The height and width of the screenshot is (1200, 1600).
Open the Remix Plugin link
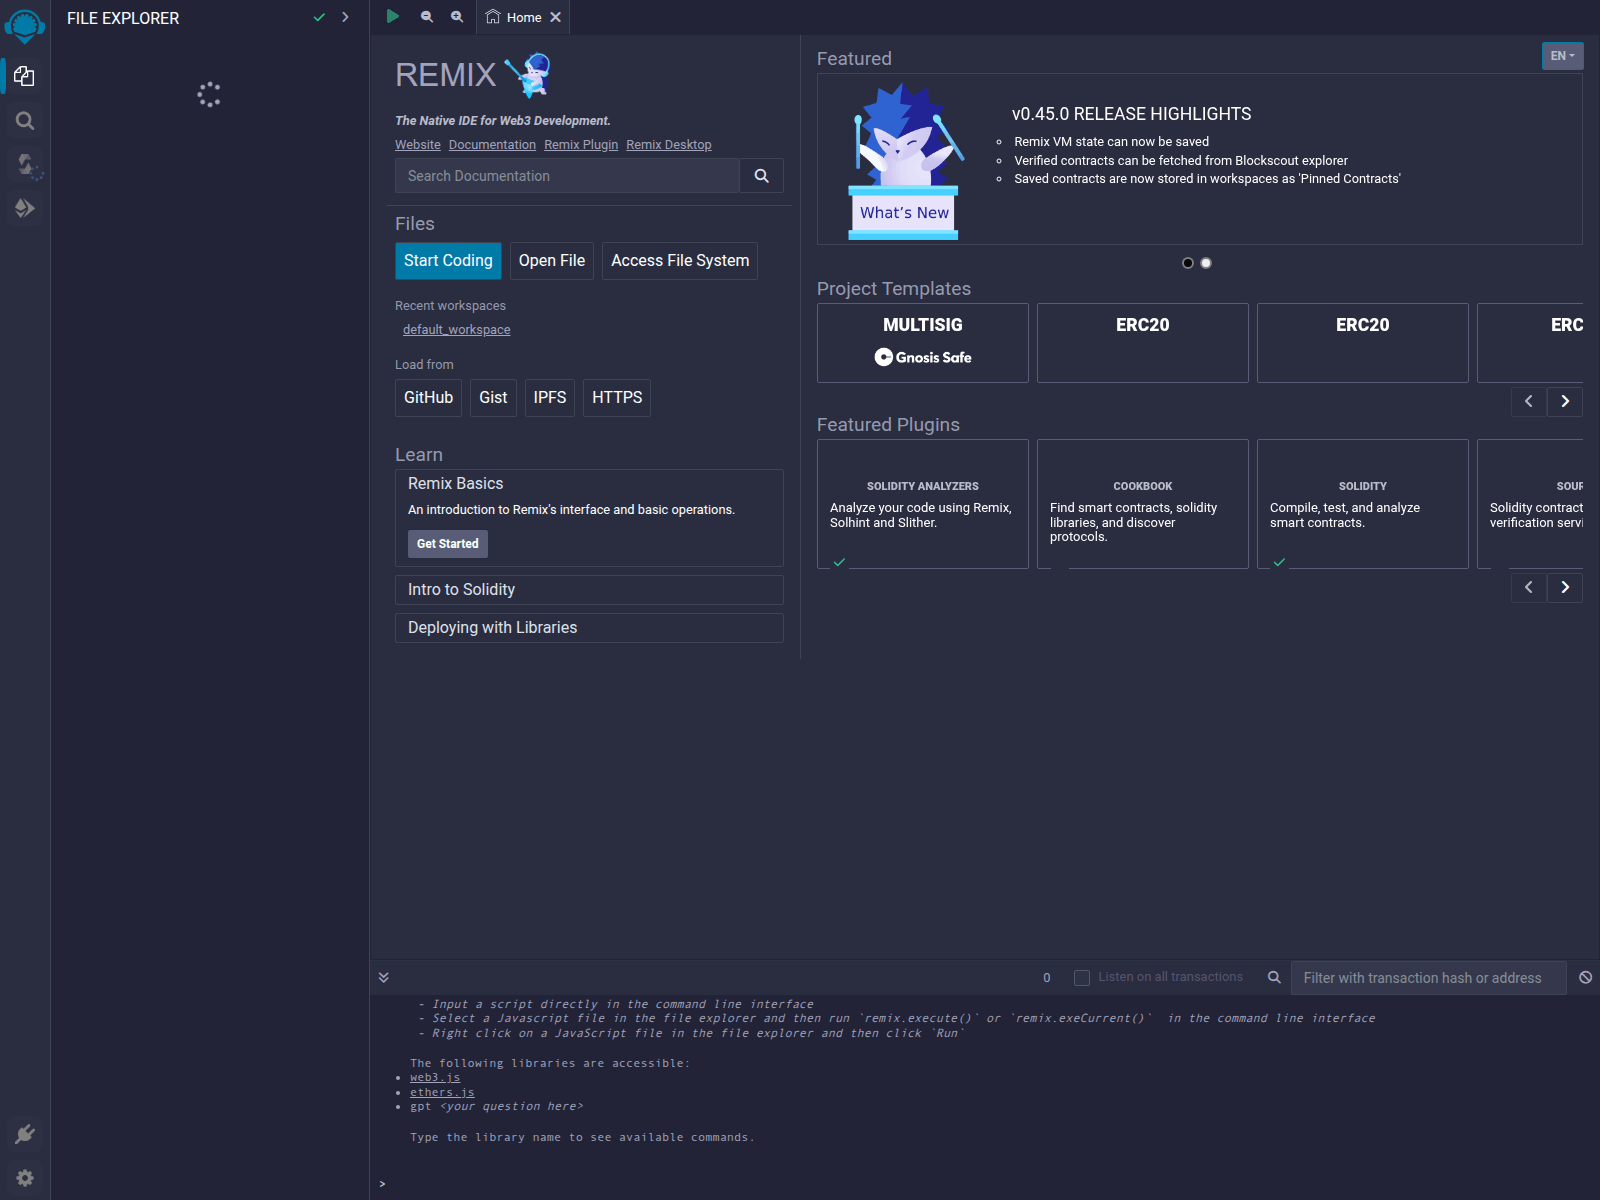pyautogui.click(x=581, y=145)
